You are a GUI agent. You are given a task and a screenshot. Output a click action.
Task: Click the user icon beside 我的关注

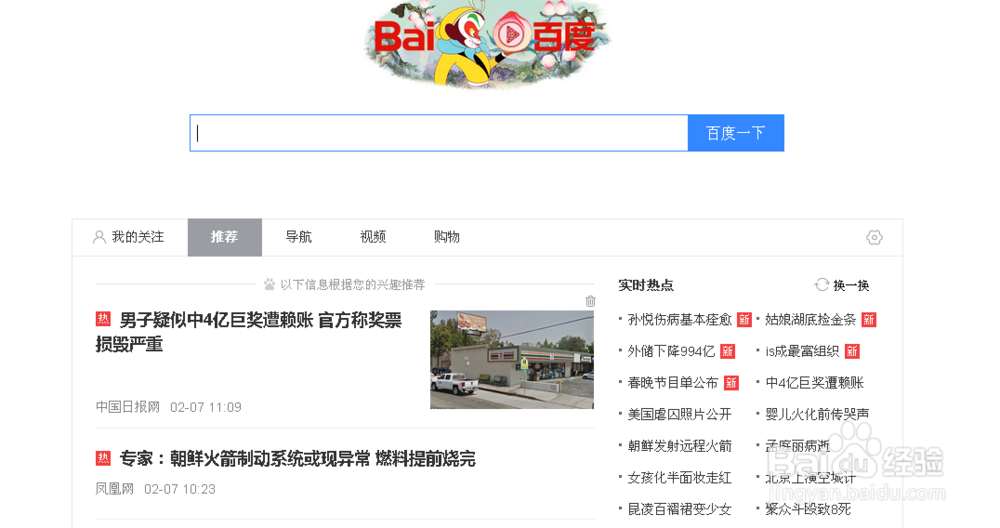pyautogui.click(x=99, y=237)
